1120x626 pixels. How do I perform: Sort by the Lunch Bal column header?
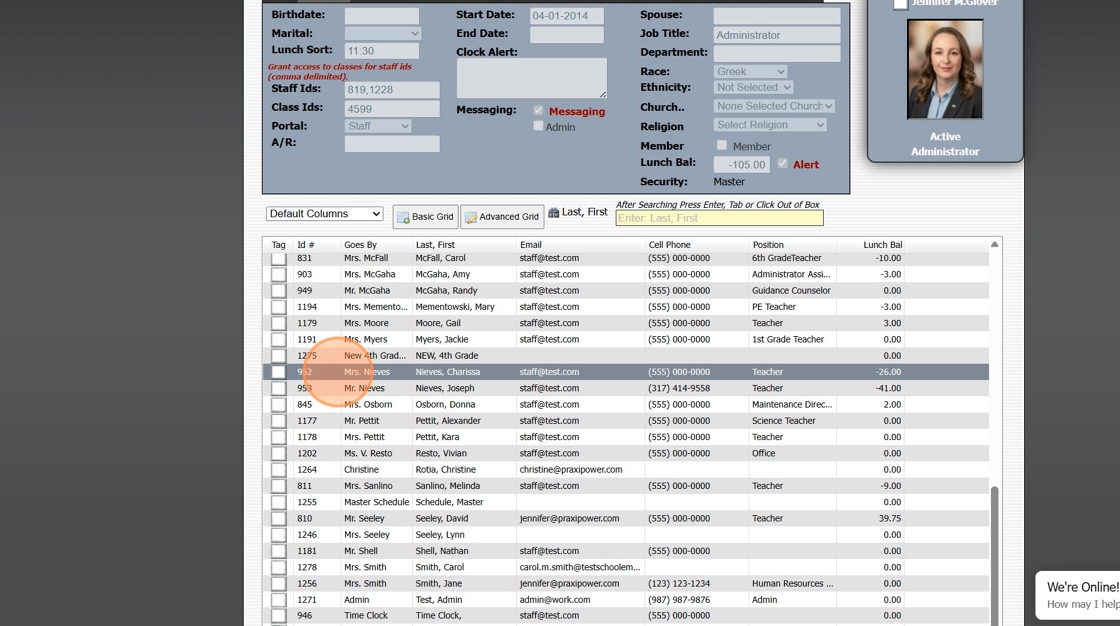(882, 244)
